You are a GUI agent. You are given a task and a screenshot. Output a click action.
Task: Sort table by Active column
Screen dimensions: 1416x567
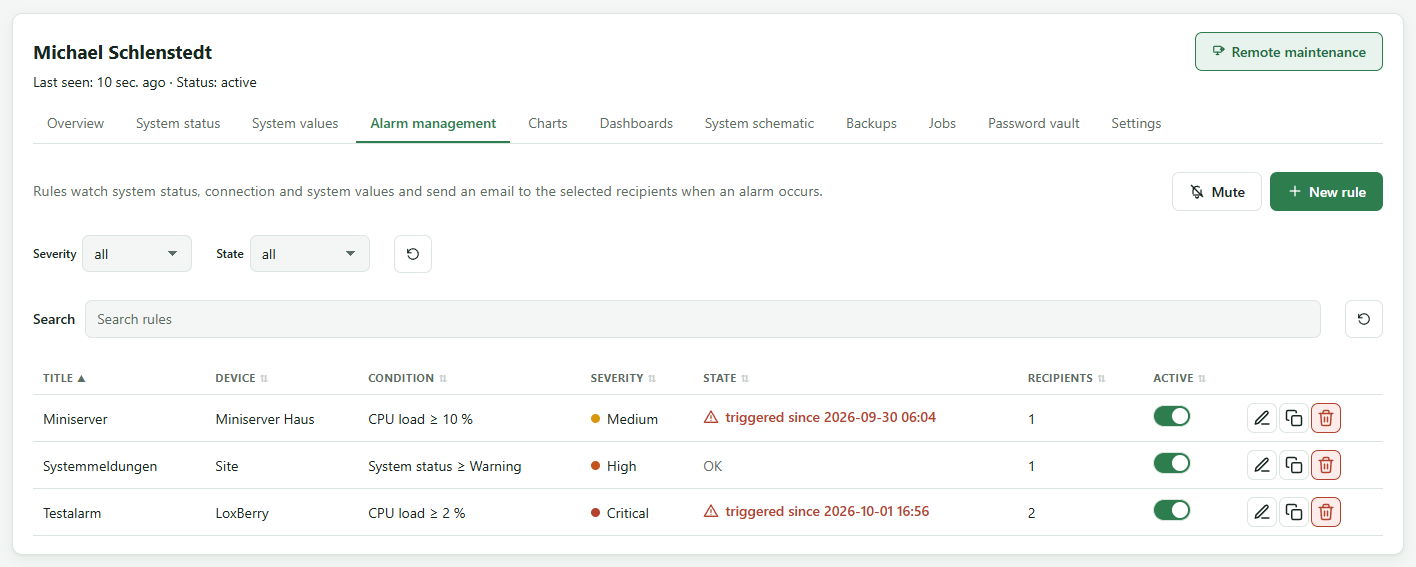(1179, 379)
